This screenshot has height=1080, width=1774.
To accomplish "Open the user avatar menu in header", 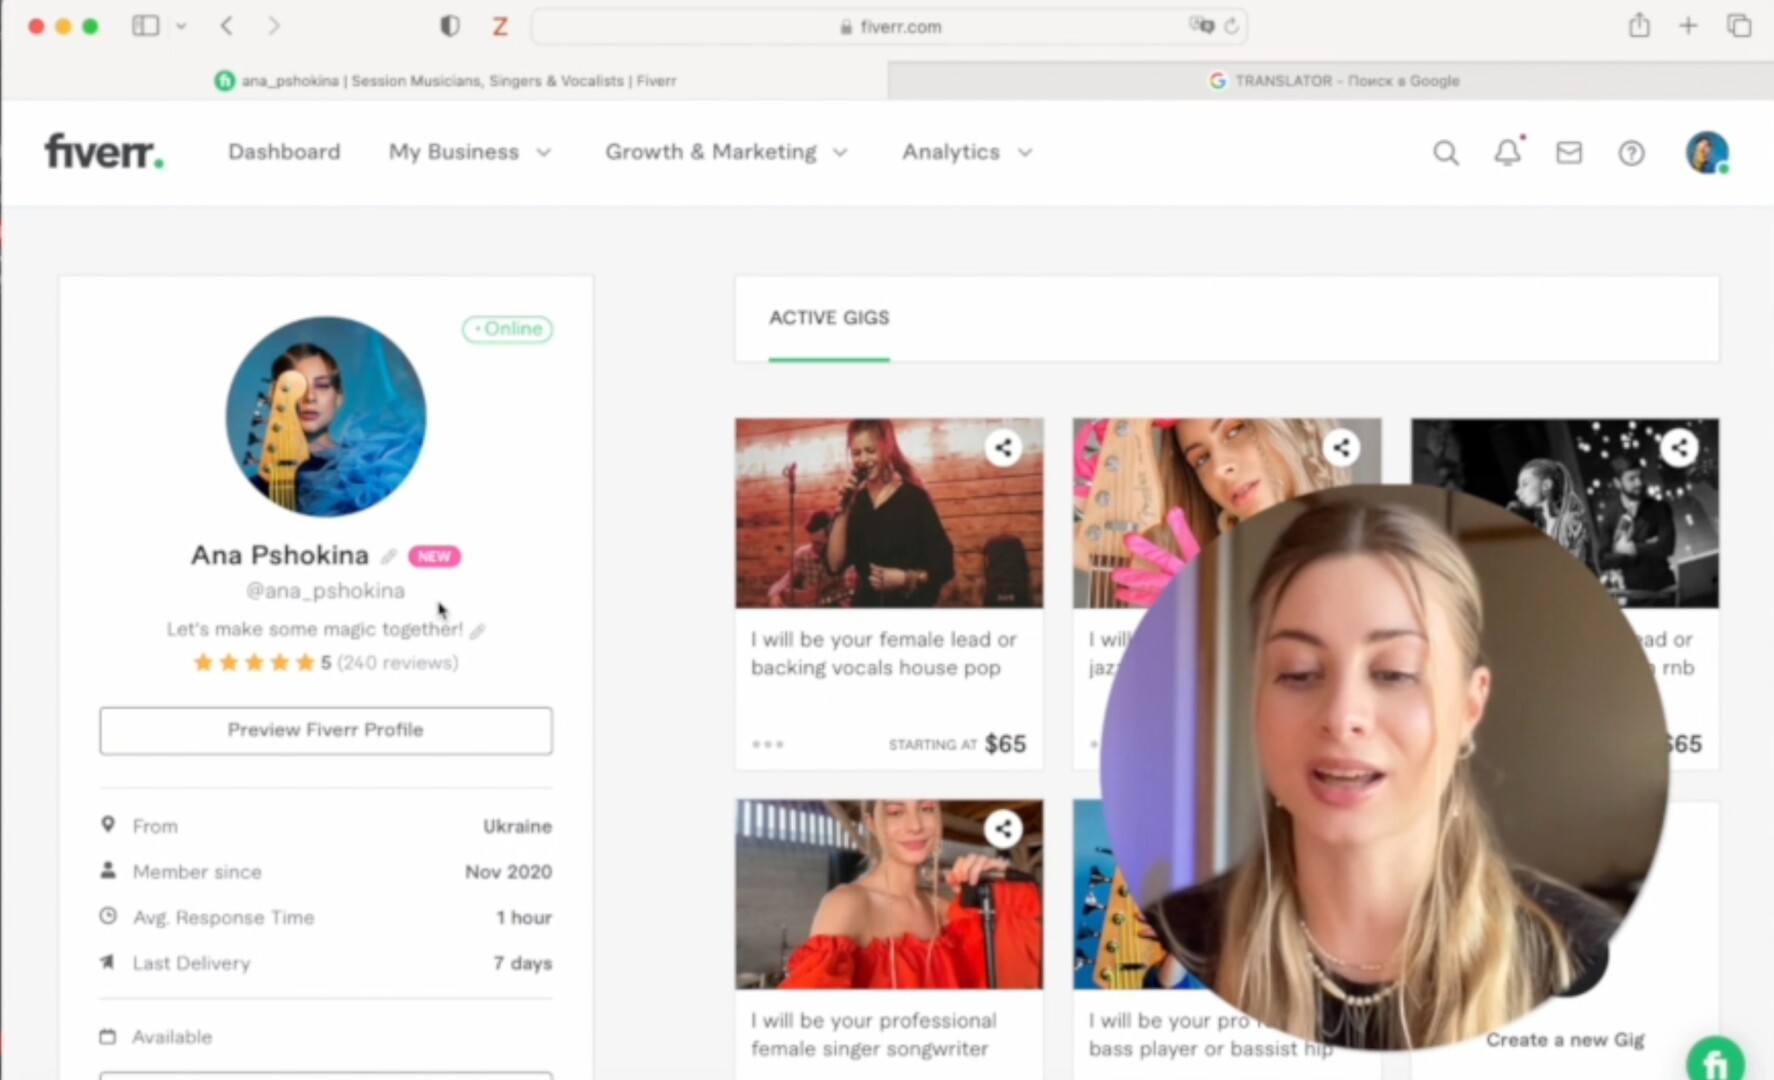I will [x=1707, y=153].
